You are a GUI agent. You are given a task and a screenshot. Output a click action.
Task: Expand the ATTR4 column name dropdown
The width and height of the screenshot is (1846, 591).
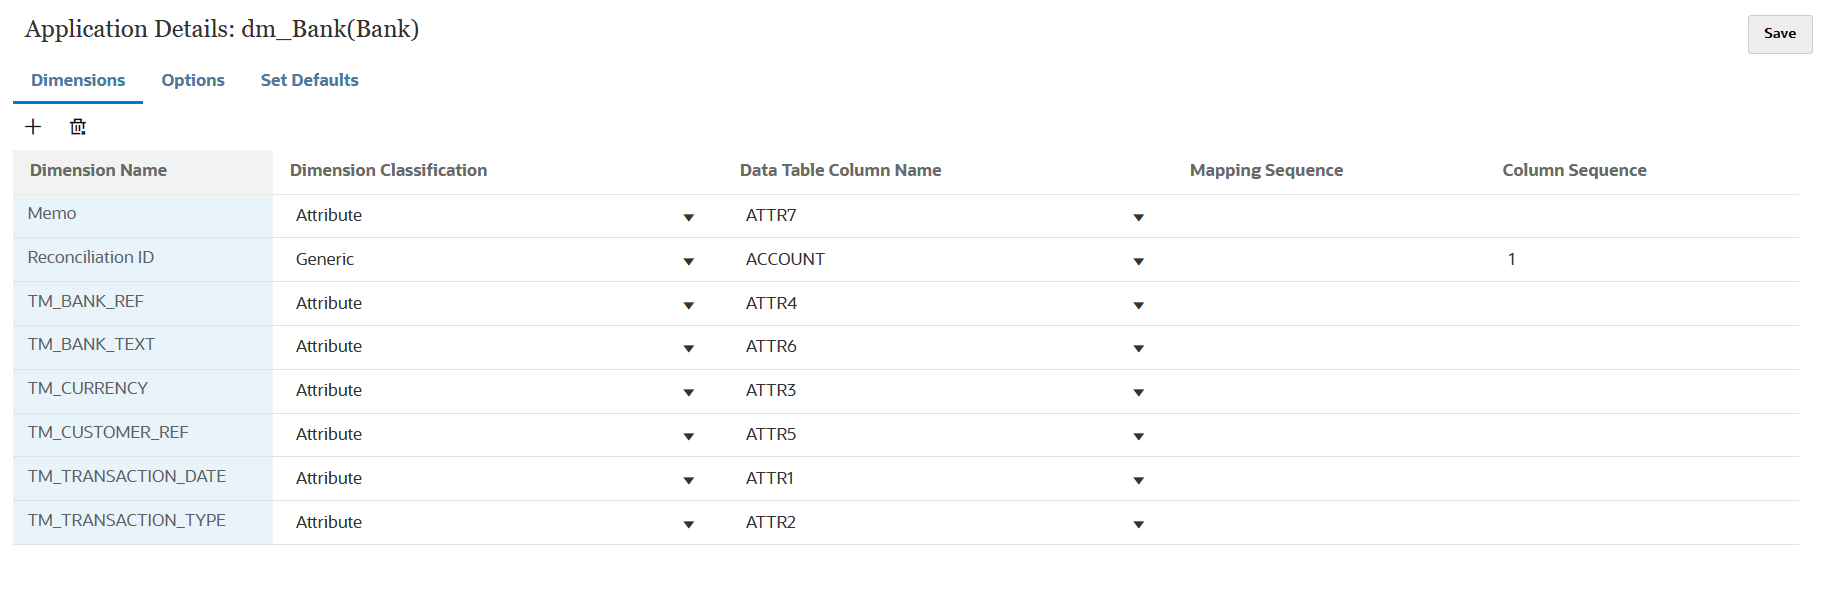(1138, 305)
